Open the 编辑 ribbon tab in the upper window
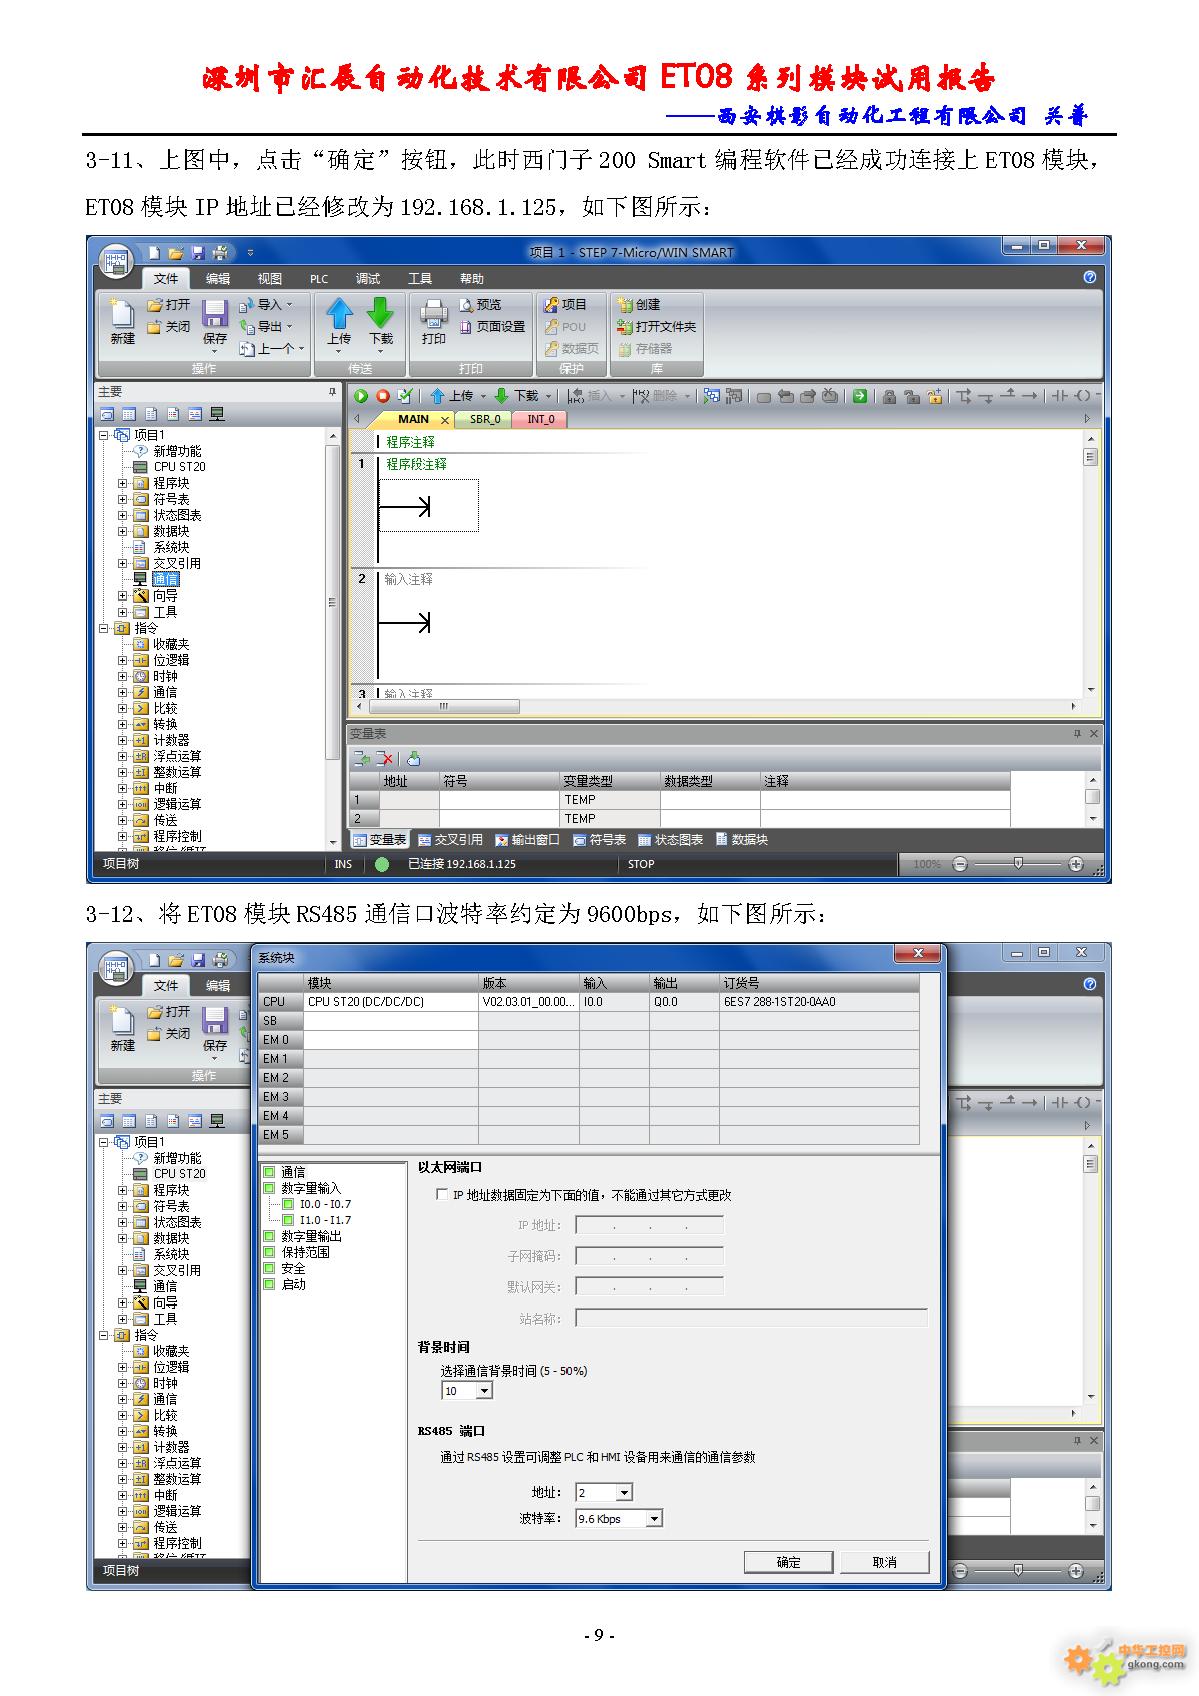1199x1696 pixels. (x=218, y=279)
